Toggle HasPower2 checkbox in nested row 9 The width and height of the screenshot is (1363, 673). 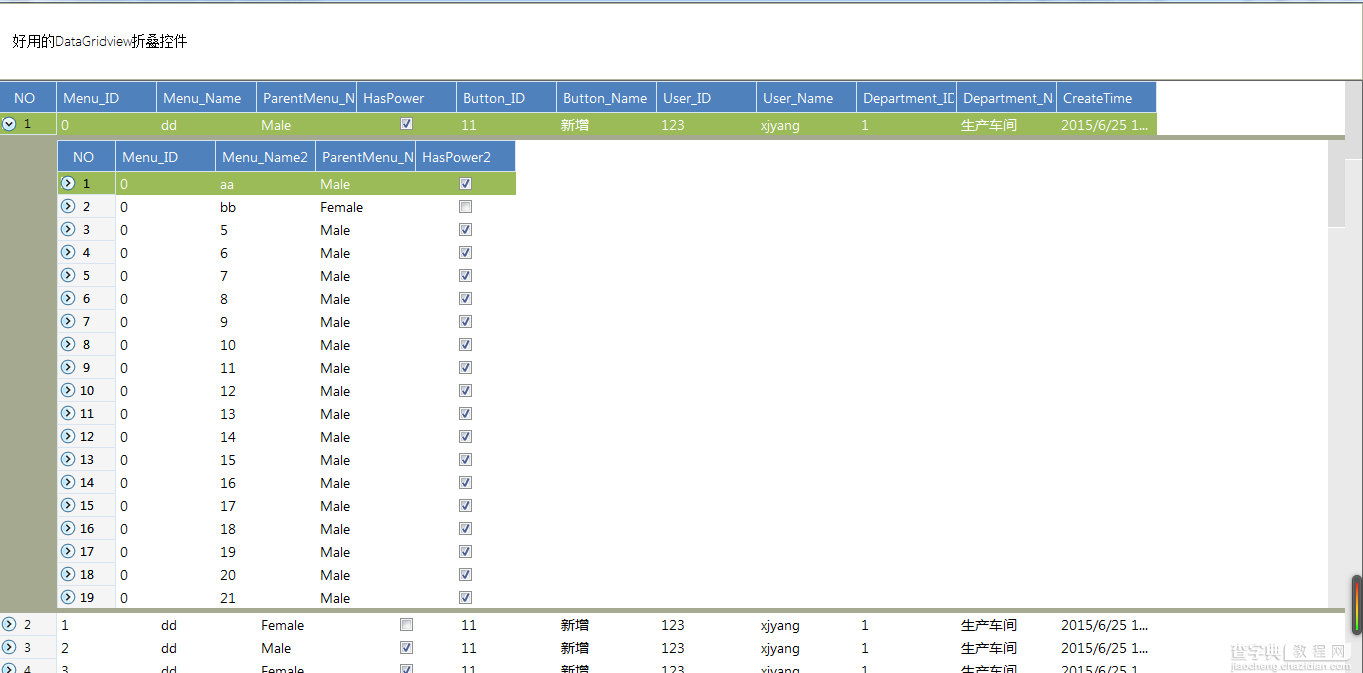click(465, 368)
